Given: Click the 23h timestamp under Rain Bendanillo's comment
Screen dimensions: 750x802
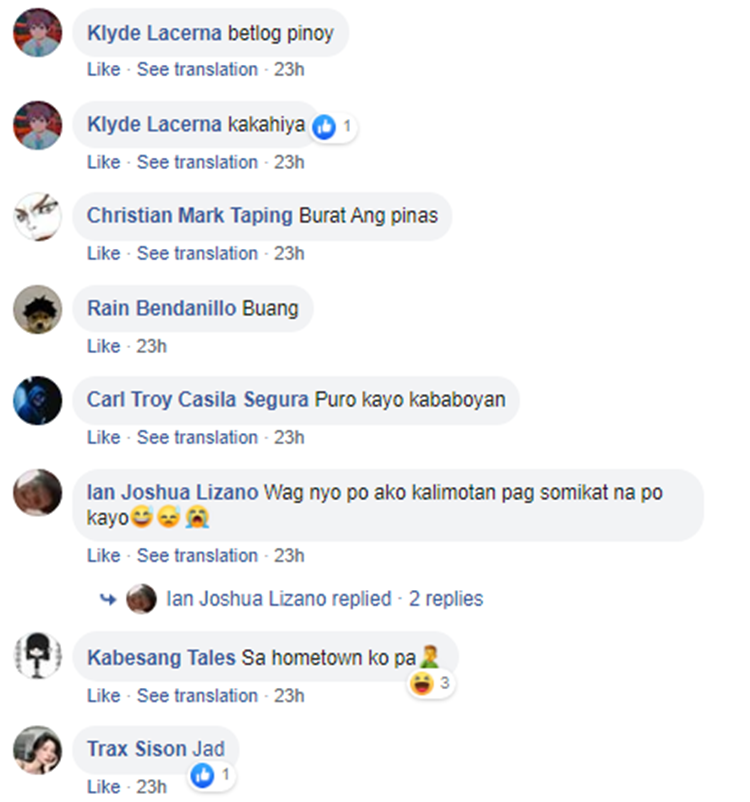Looking at the screenshot, I should 151,346.
